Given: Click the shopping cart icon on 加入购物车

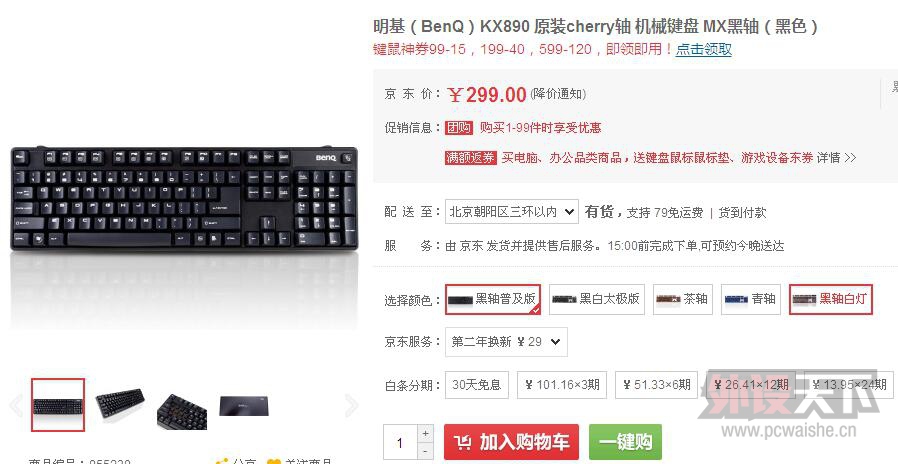Looking at the screenshot, I should tap(463, 442).
